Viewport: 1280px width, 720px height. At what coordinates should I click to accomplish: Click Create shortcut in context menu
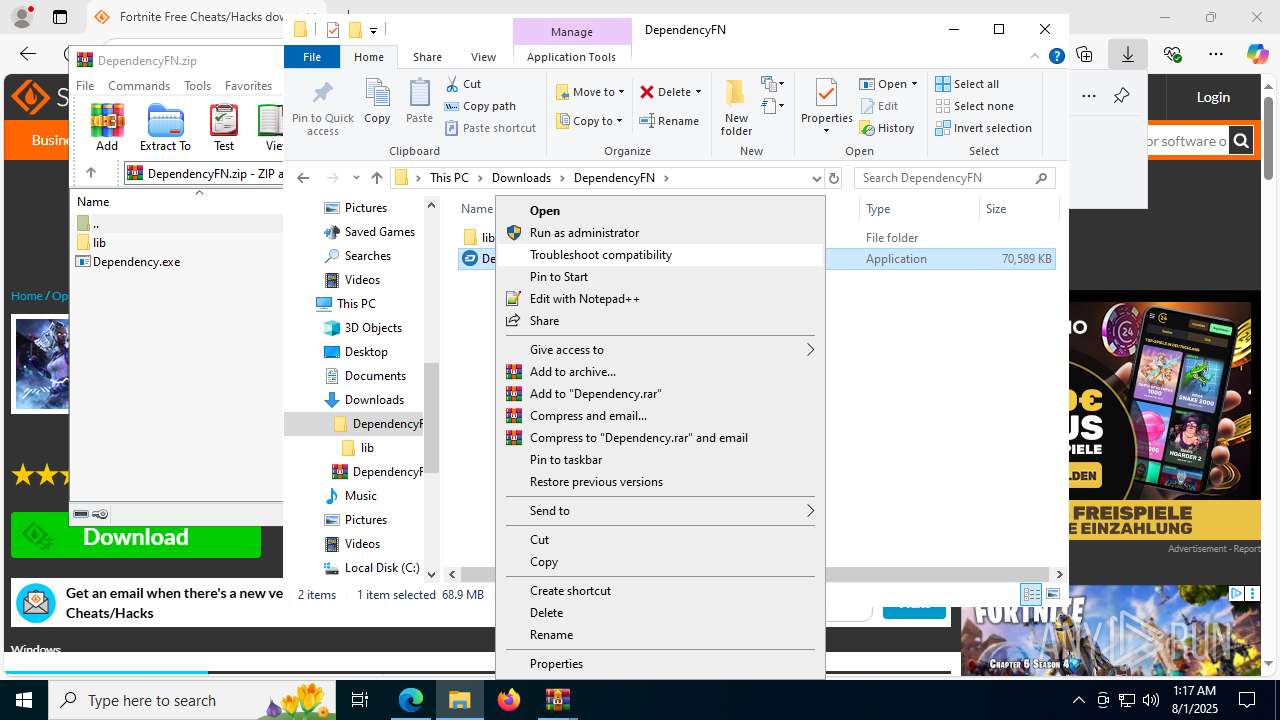point(660,591)
